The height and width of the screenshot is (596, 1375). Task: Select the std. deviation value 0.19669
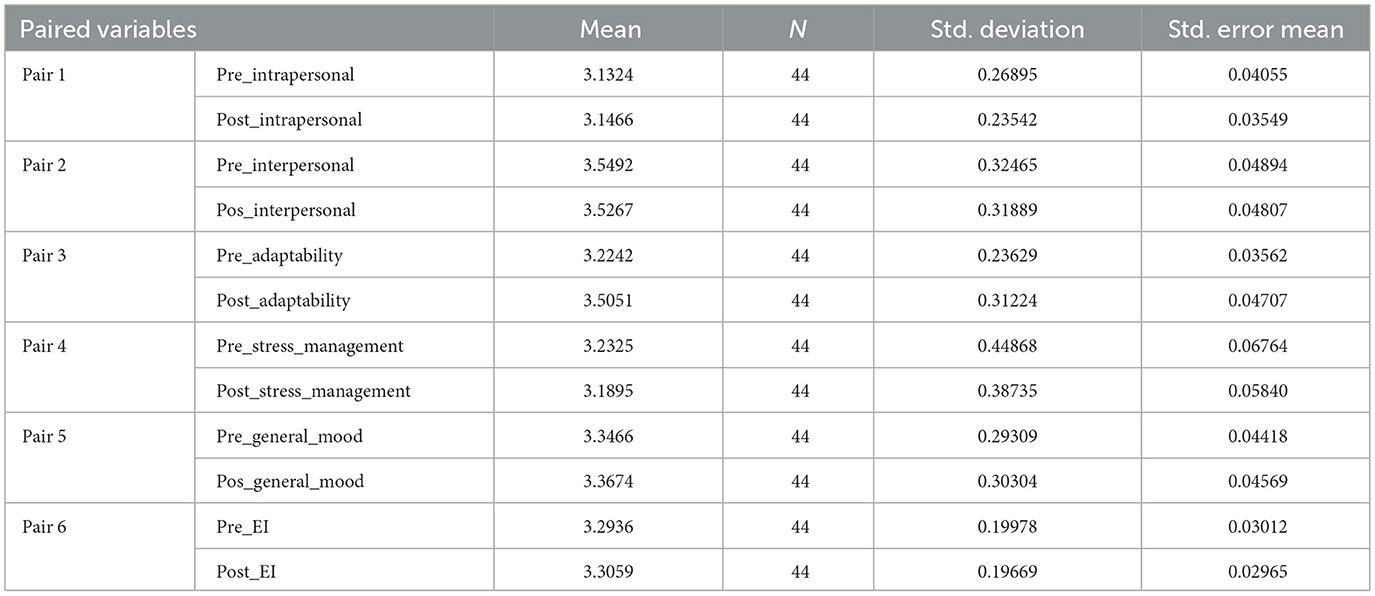pos(1007,571)
